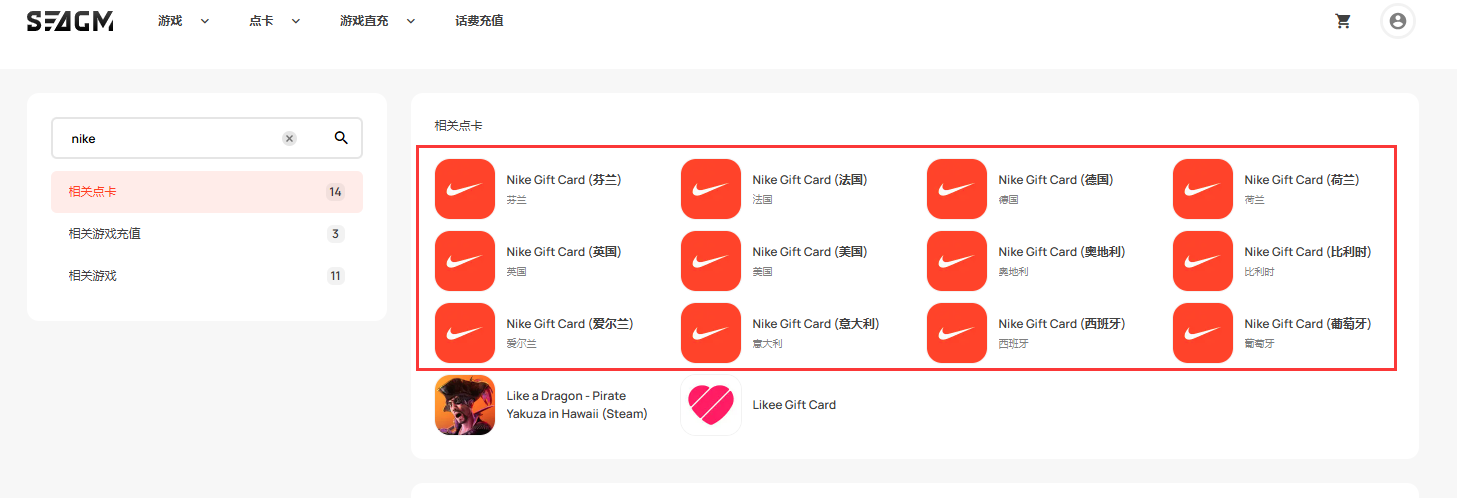1457x498 pixels.
Task: Click the user account profile icon
Action: pos(1397,21)
